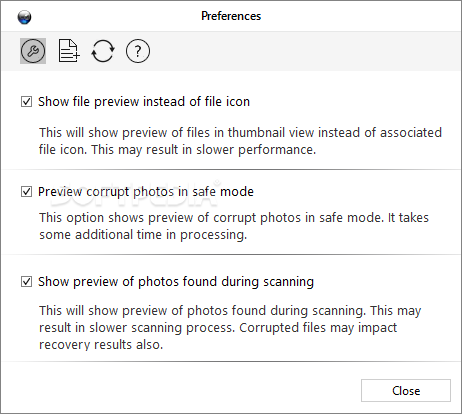
Task: Select the update circular arrows icon
Action: pyautogui.click(x=103, y=51)
